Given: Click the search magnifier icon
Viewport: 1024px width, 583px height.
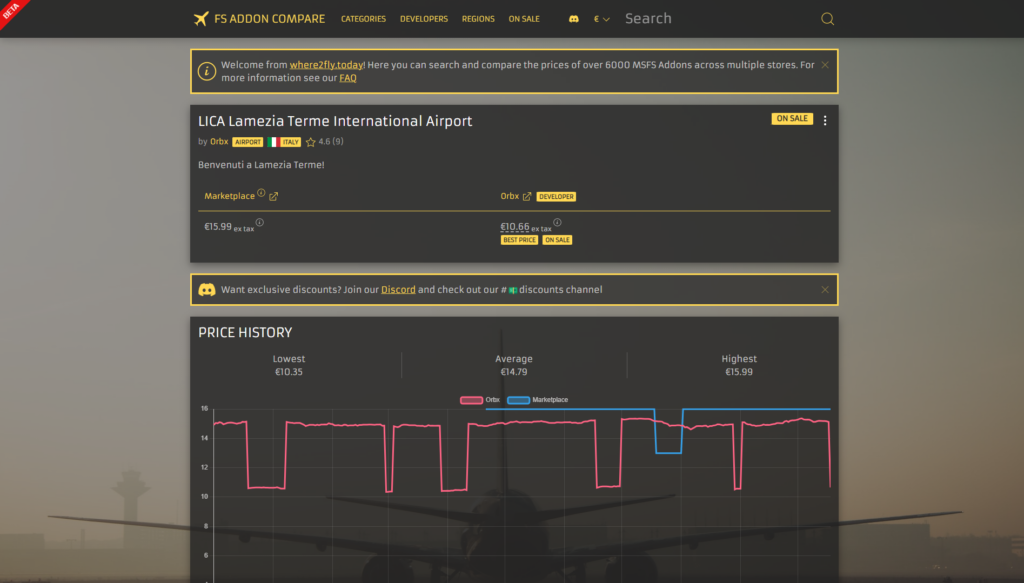Looking at the screenshot, I should tap(827, 19).
